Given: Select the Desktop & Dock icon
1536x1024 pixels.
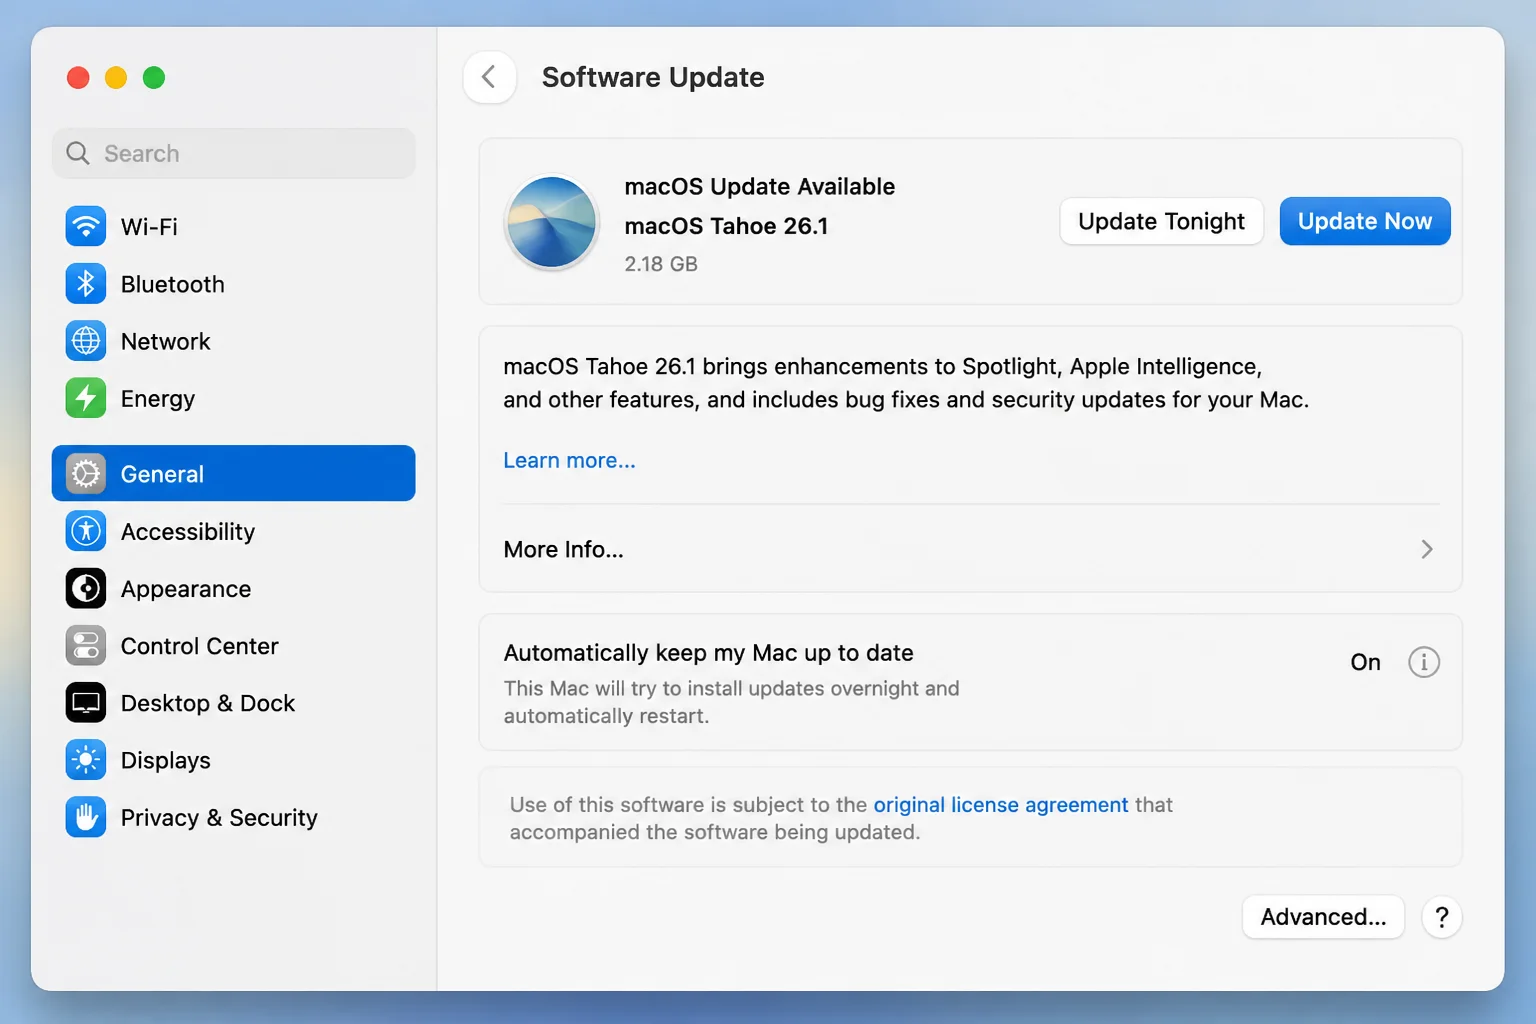Looking at the screenshot, I should (86, 703).
